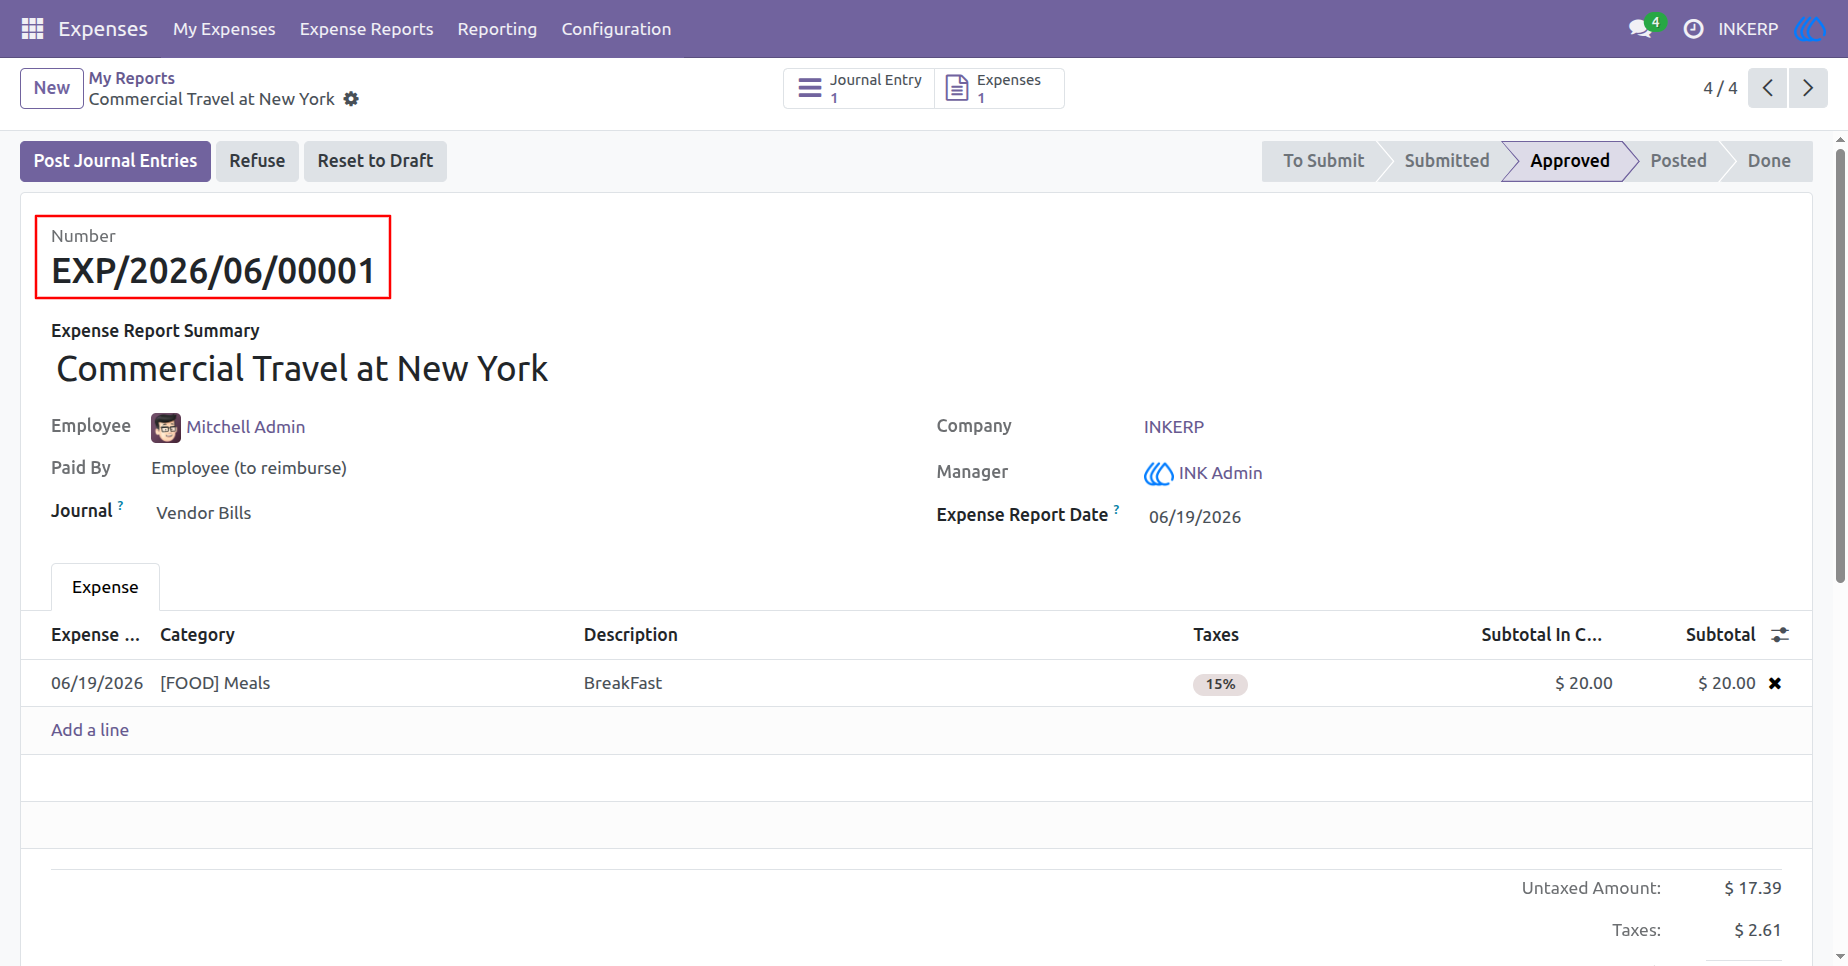Show help tooltip next to Journal label

point(121,505)
